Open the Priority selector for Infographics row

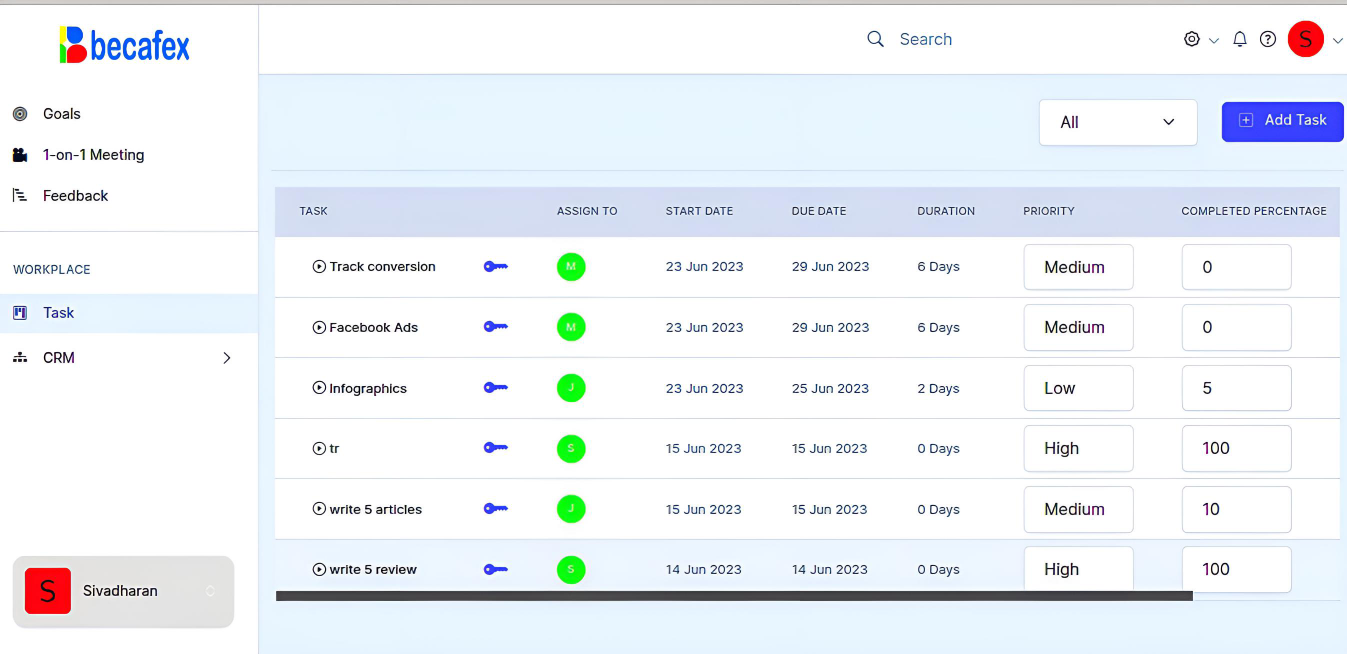pyautogui.click(x=1077, y=388)
